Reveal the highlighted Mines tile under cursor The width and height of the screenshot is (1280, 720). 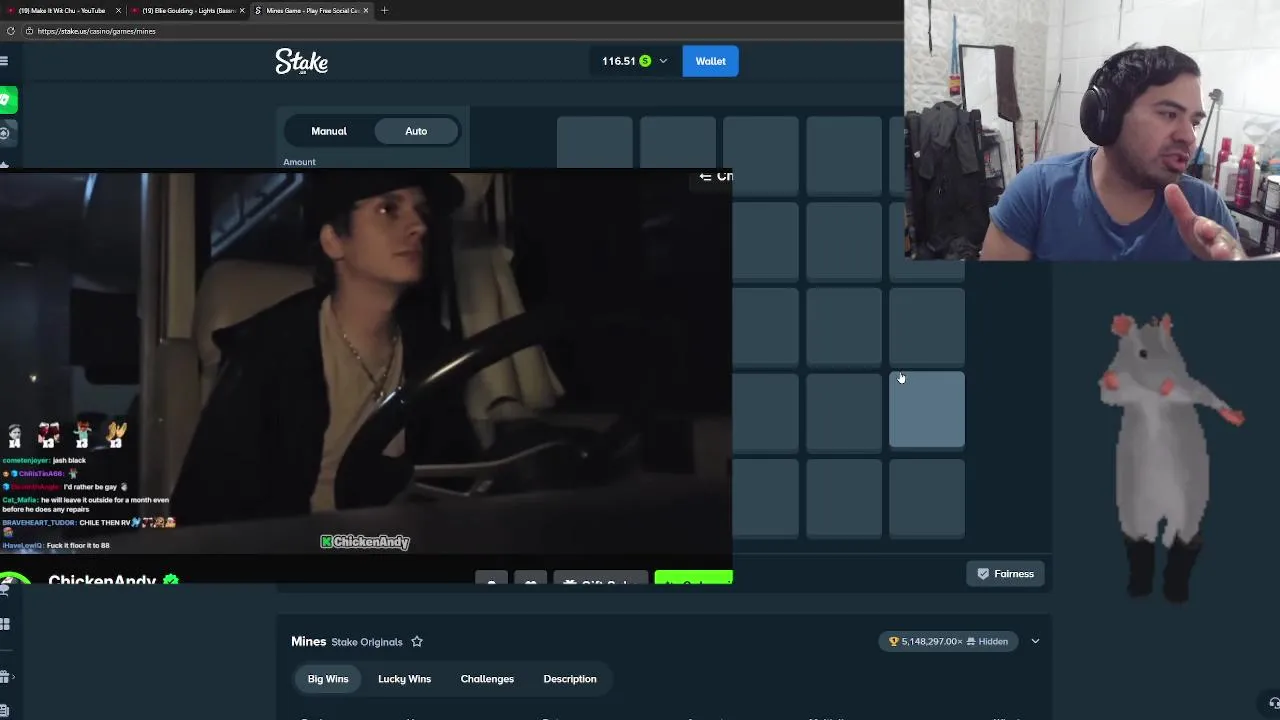927,410
